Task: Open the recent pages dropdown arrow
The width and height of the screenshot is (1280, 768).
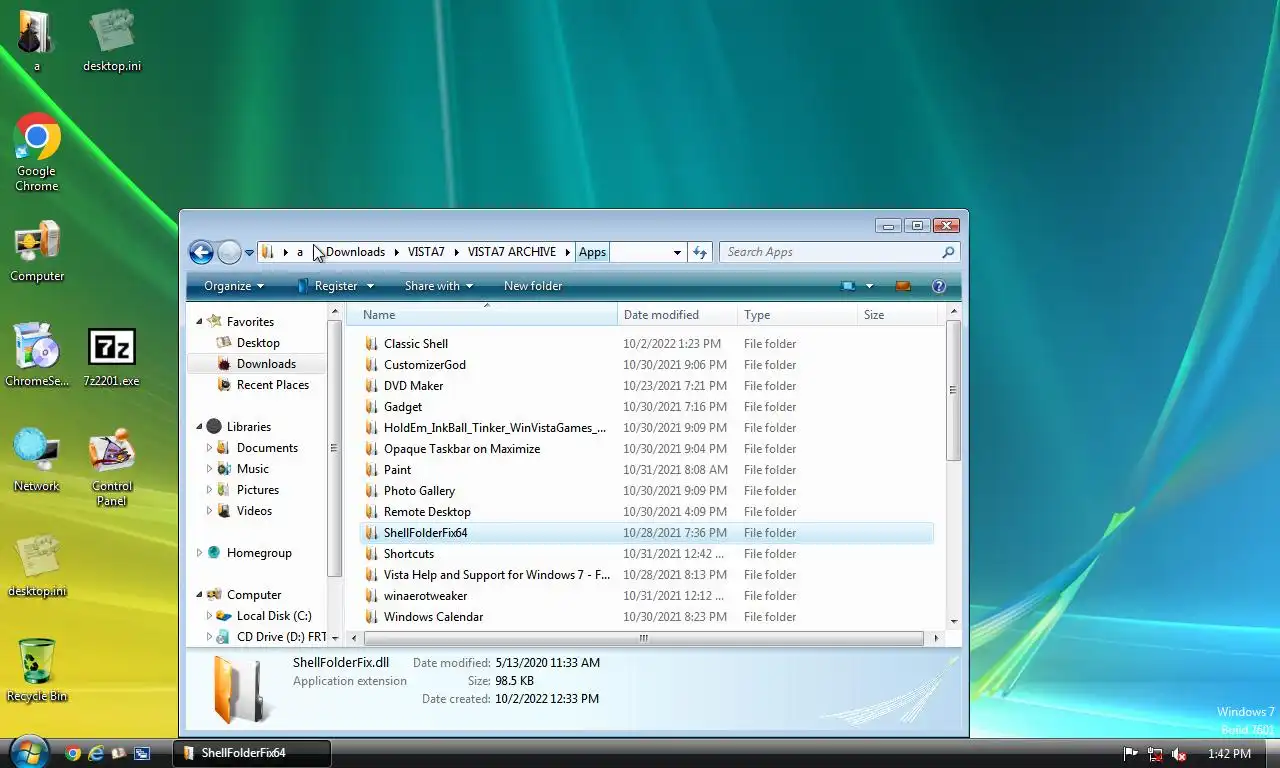Action: coord(249,253)
